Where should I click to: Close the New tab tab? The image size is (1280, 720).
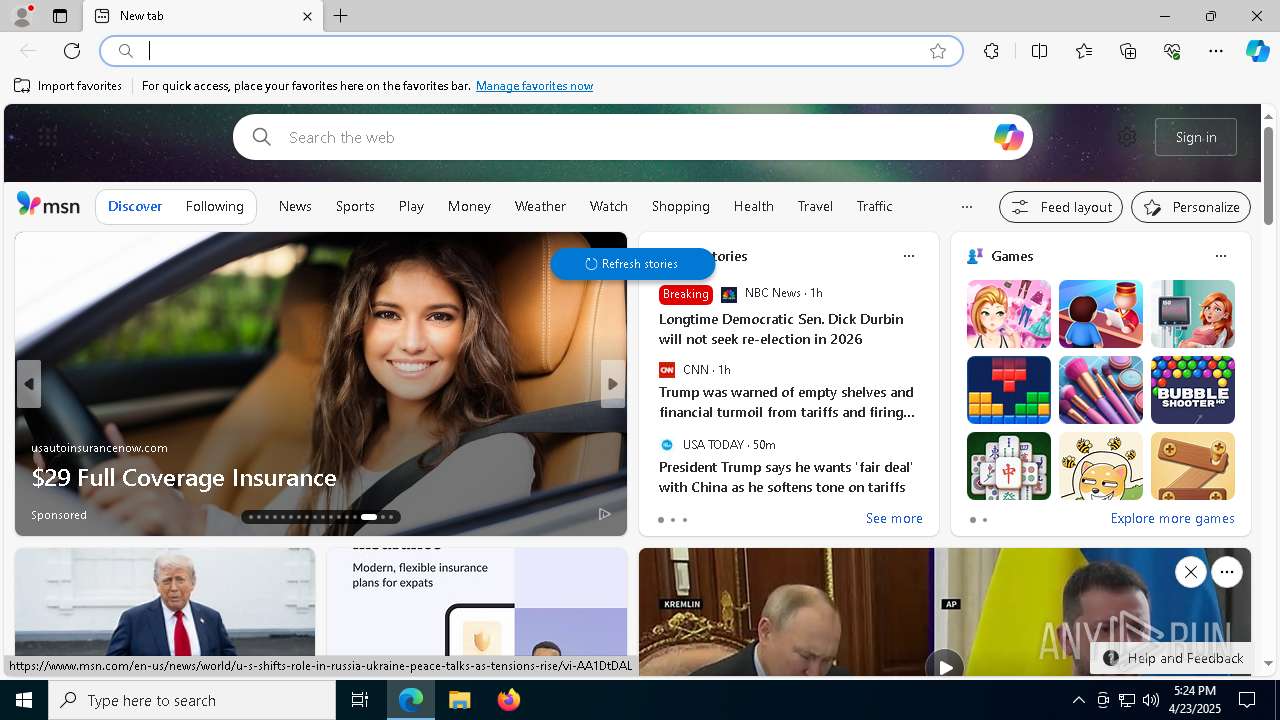307,16
